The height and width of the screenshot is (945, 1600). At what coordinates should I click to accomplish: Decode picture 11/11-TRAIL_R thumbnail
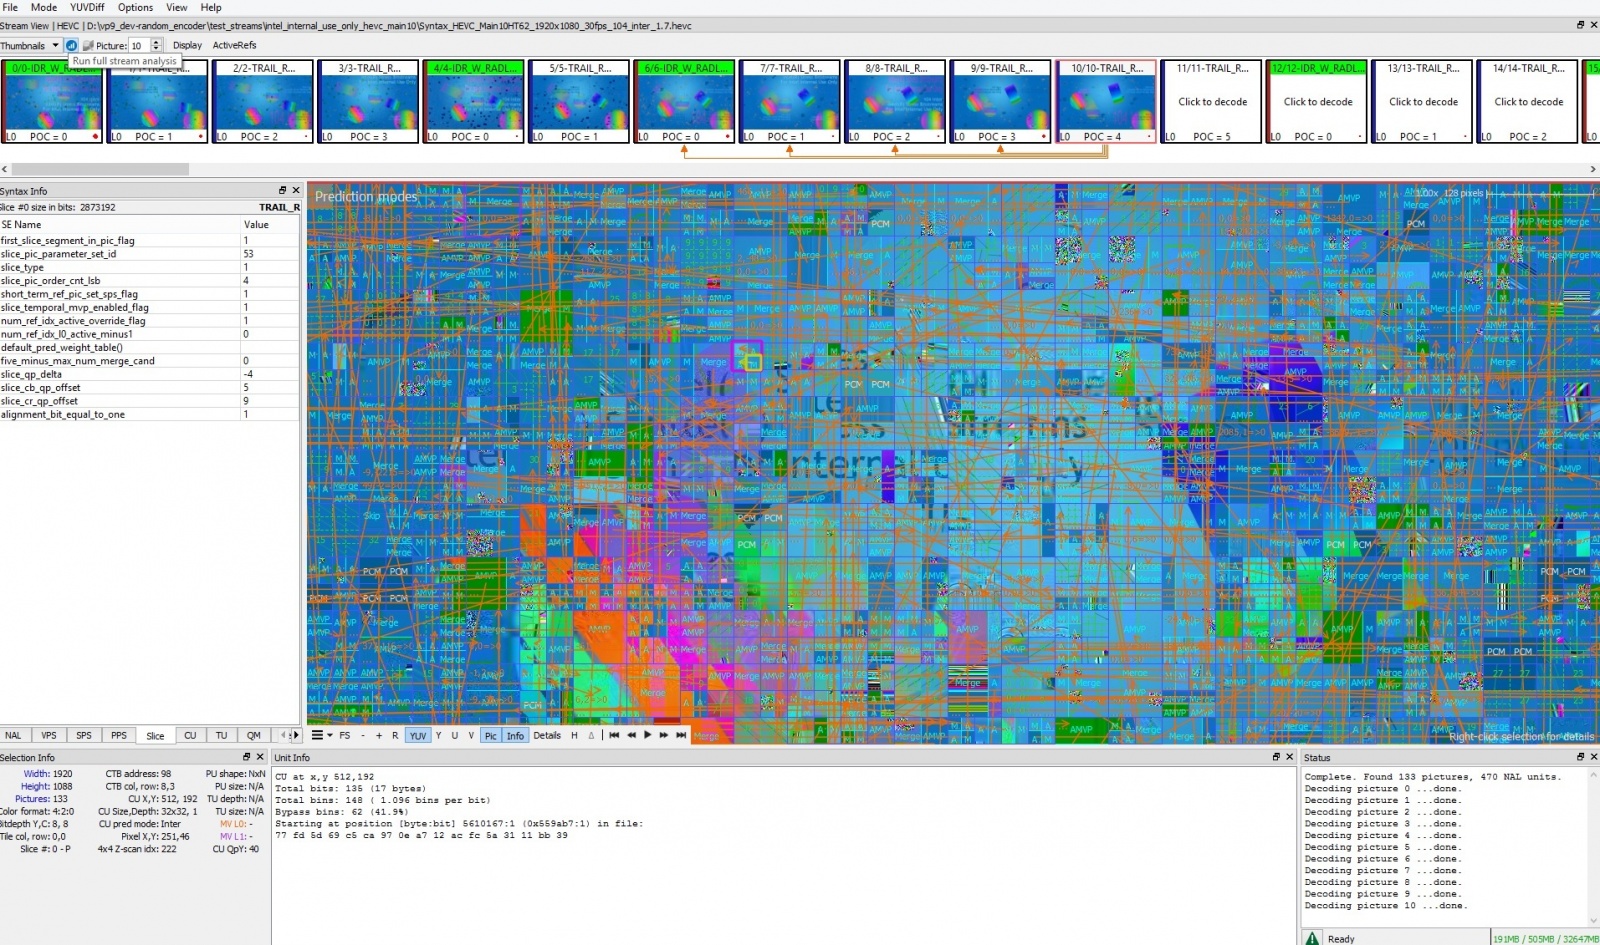point(1212,101)
